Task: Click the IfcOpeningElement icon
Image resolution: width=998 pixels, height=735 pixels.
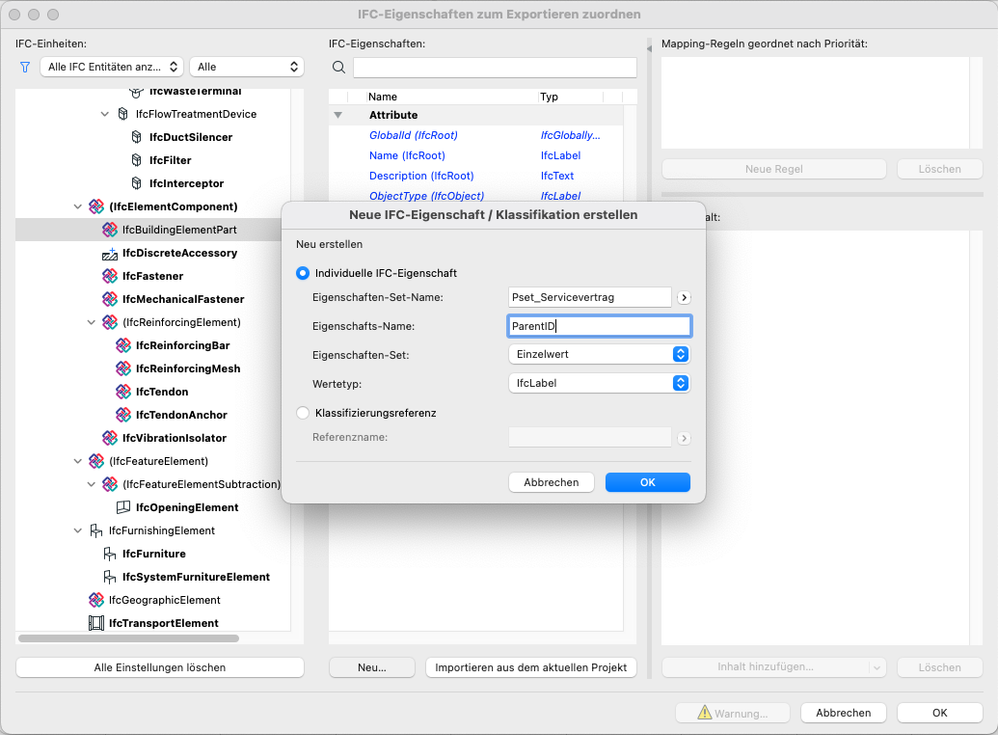Action: coord(123,507)
